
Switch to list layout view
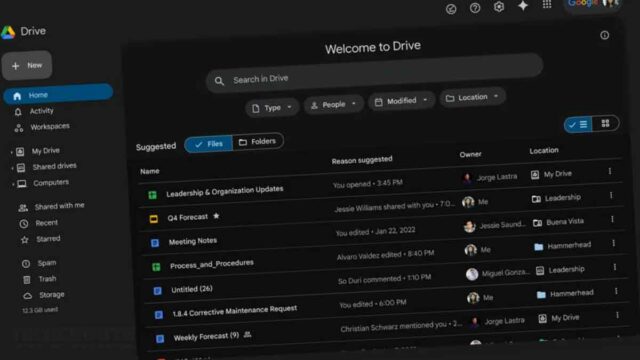[578, 124]
